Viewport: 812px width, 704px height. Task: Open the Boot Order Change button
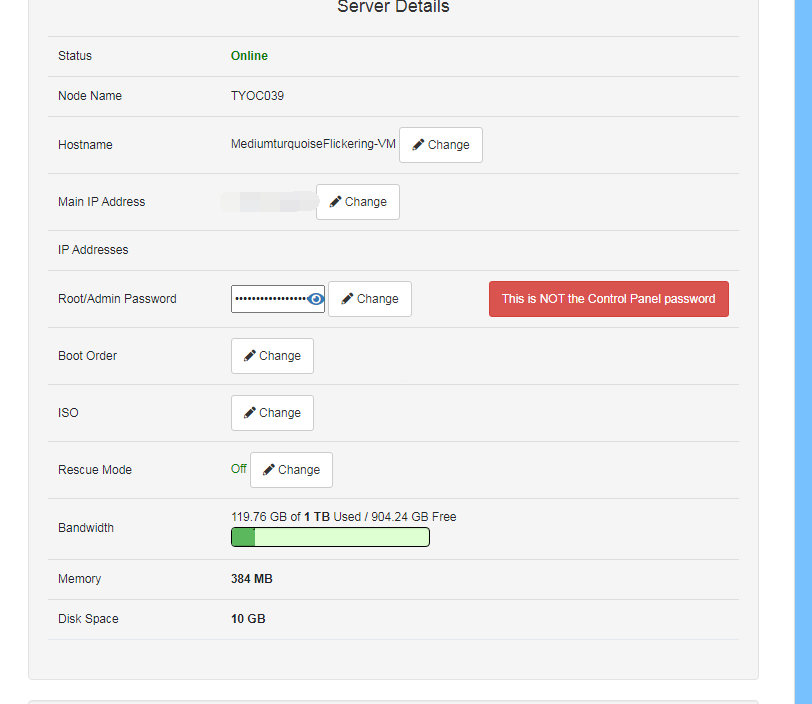[272, 356]
